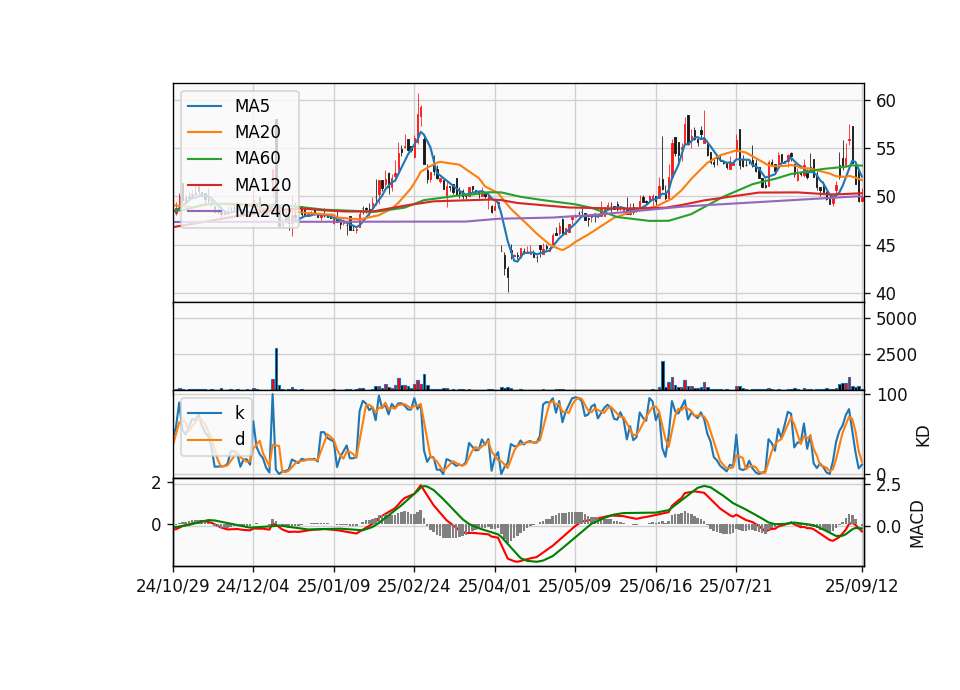Click the 25/06/16 date axis label
This screenshot has height=690, width=960.
pyautogui.click(x=656, y=587)
